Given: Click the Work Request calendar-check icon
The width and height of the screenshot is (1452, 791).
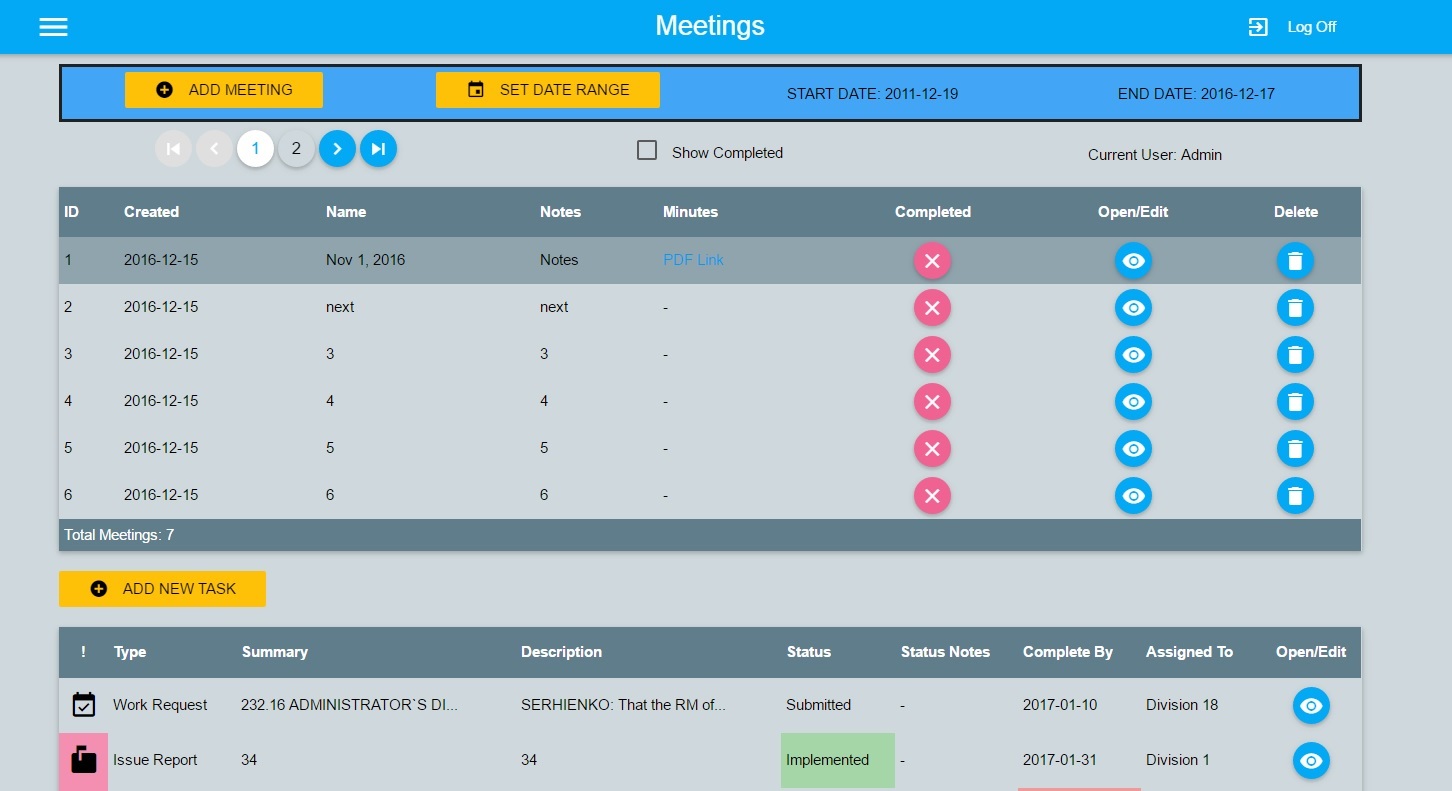Looking at the screenshot, I should pyautogui.click(x=84, y=705).
